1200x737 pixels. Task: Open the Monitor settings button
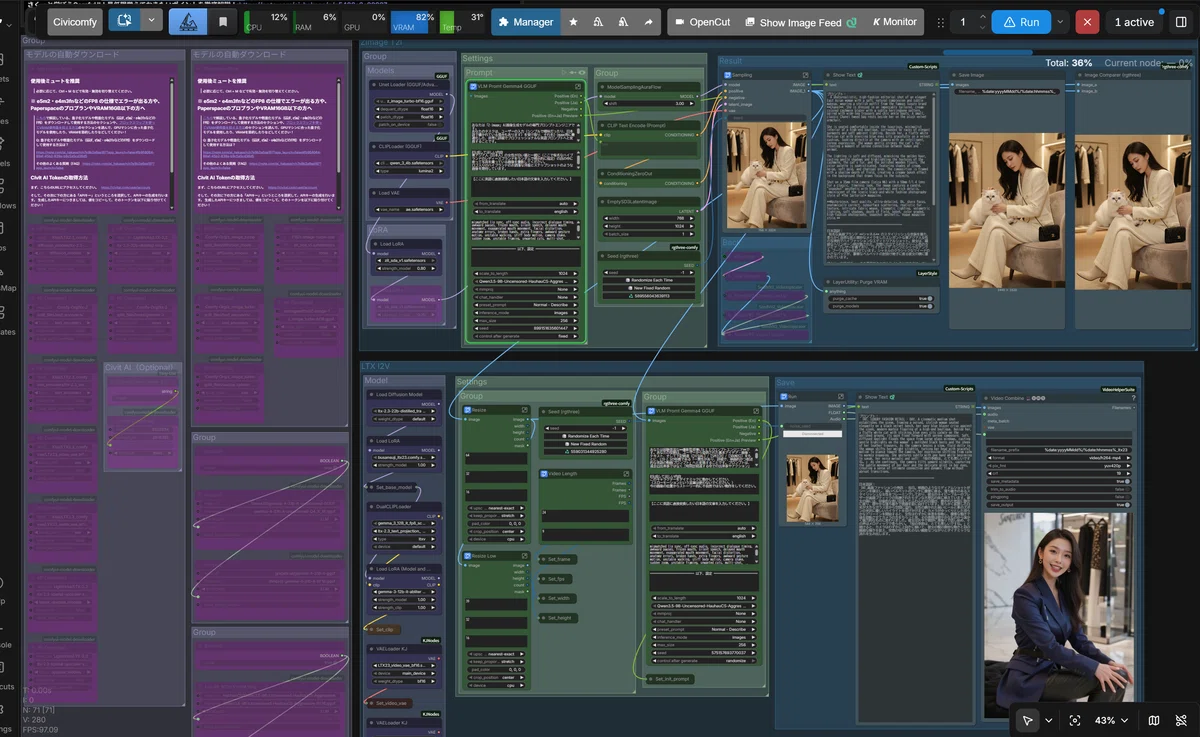tap(894, 21)
